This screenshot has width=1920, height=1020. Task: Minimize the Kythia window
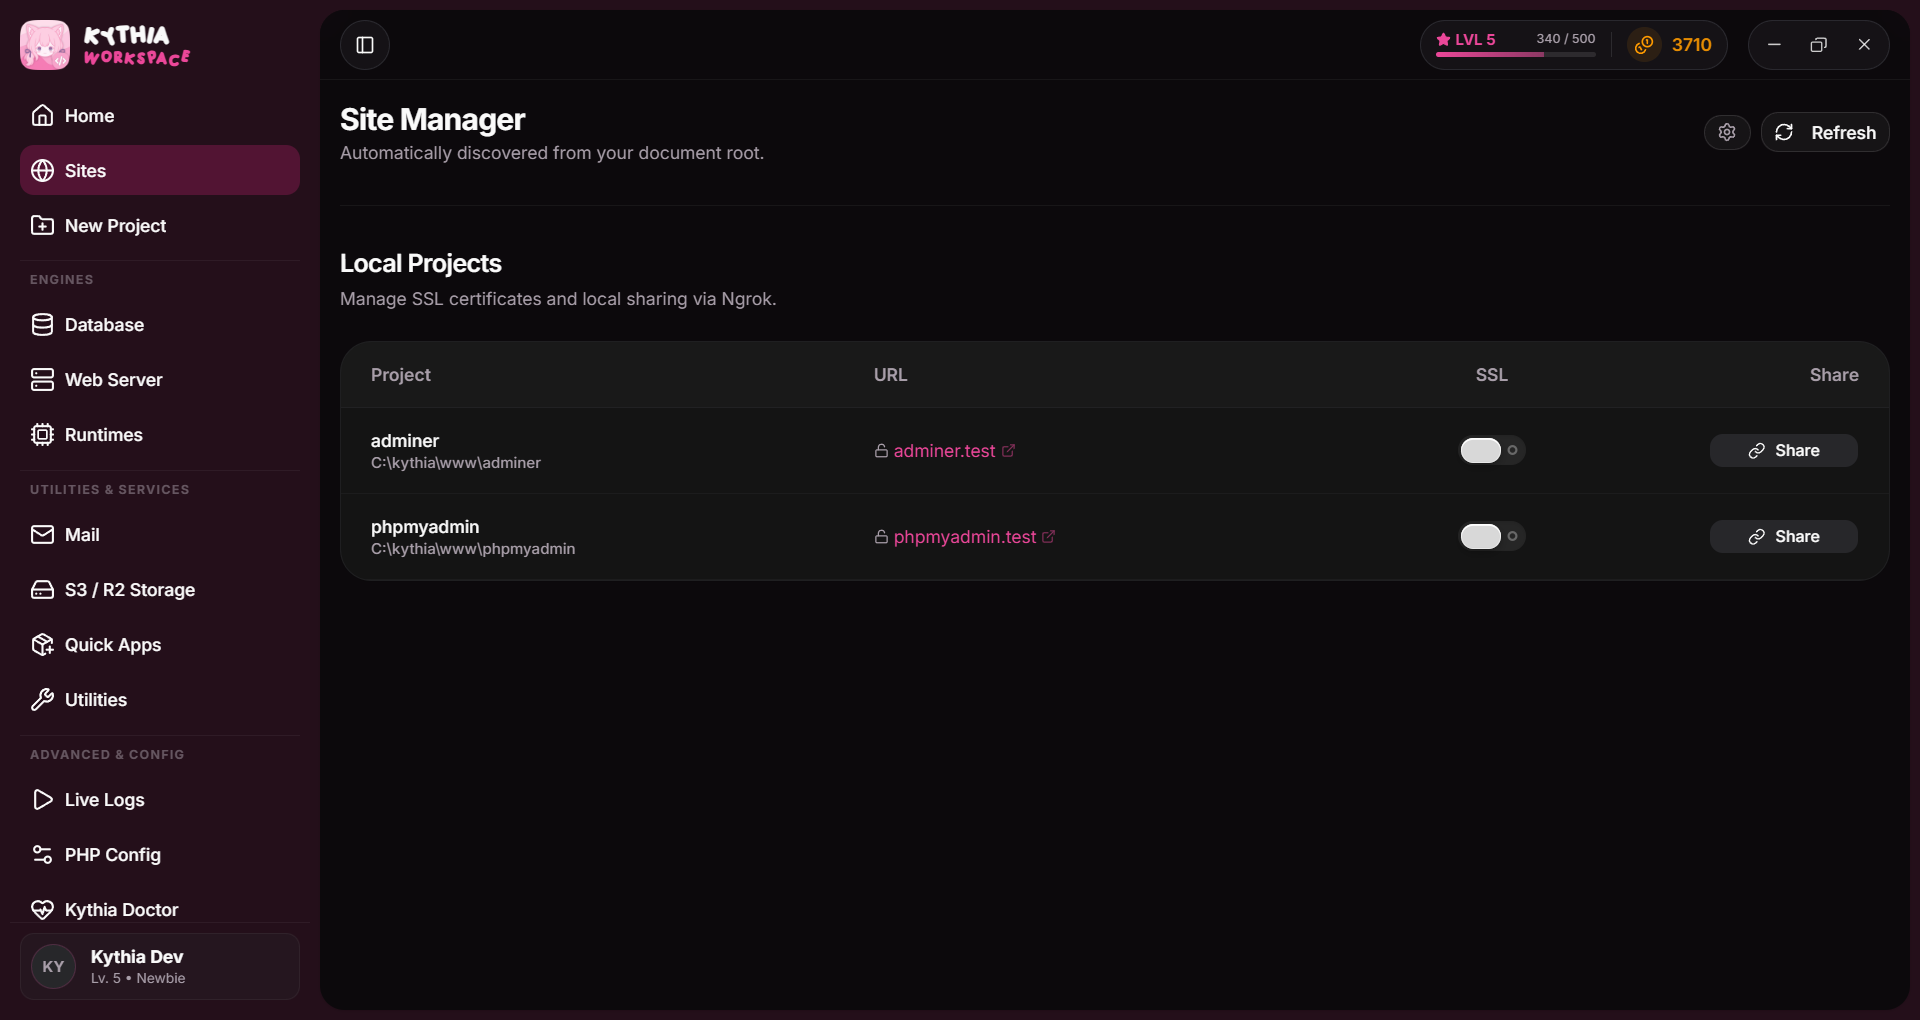[x=1774, y=45]
